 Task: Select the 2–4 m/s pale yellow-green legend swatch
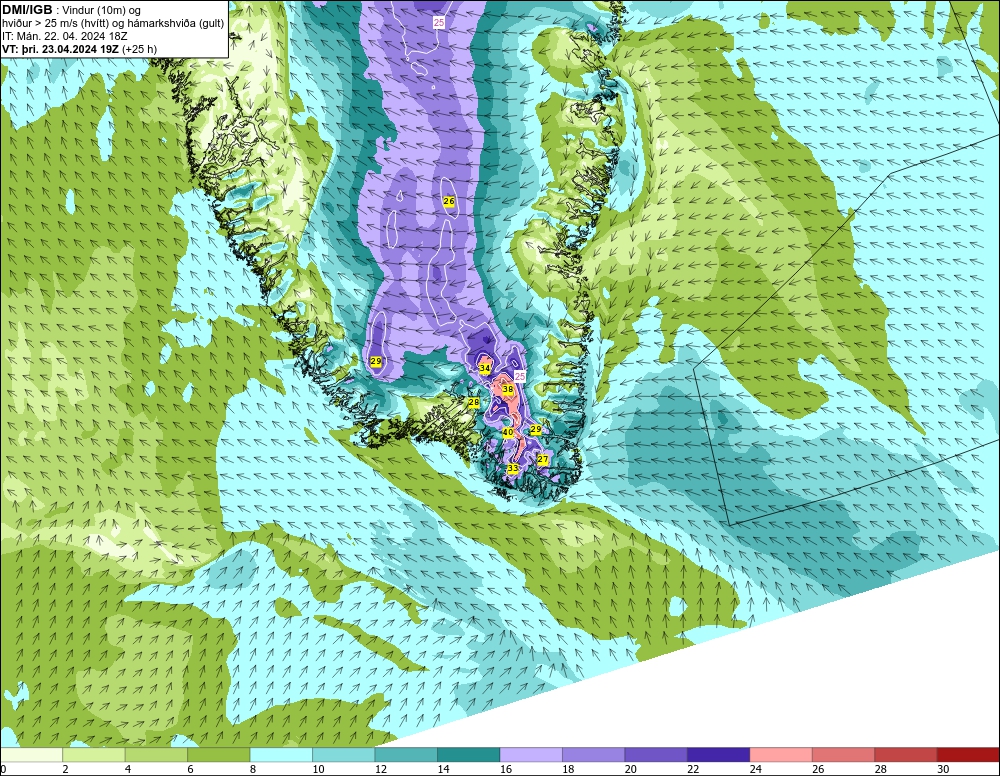(94, 755)
